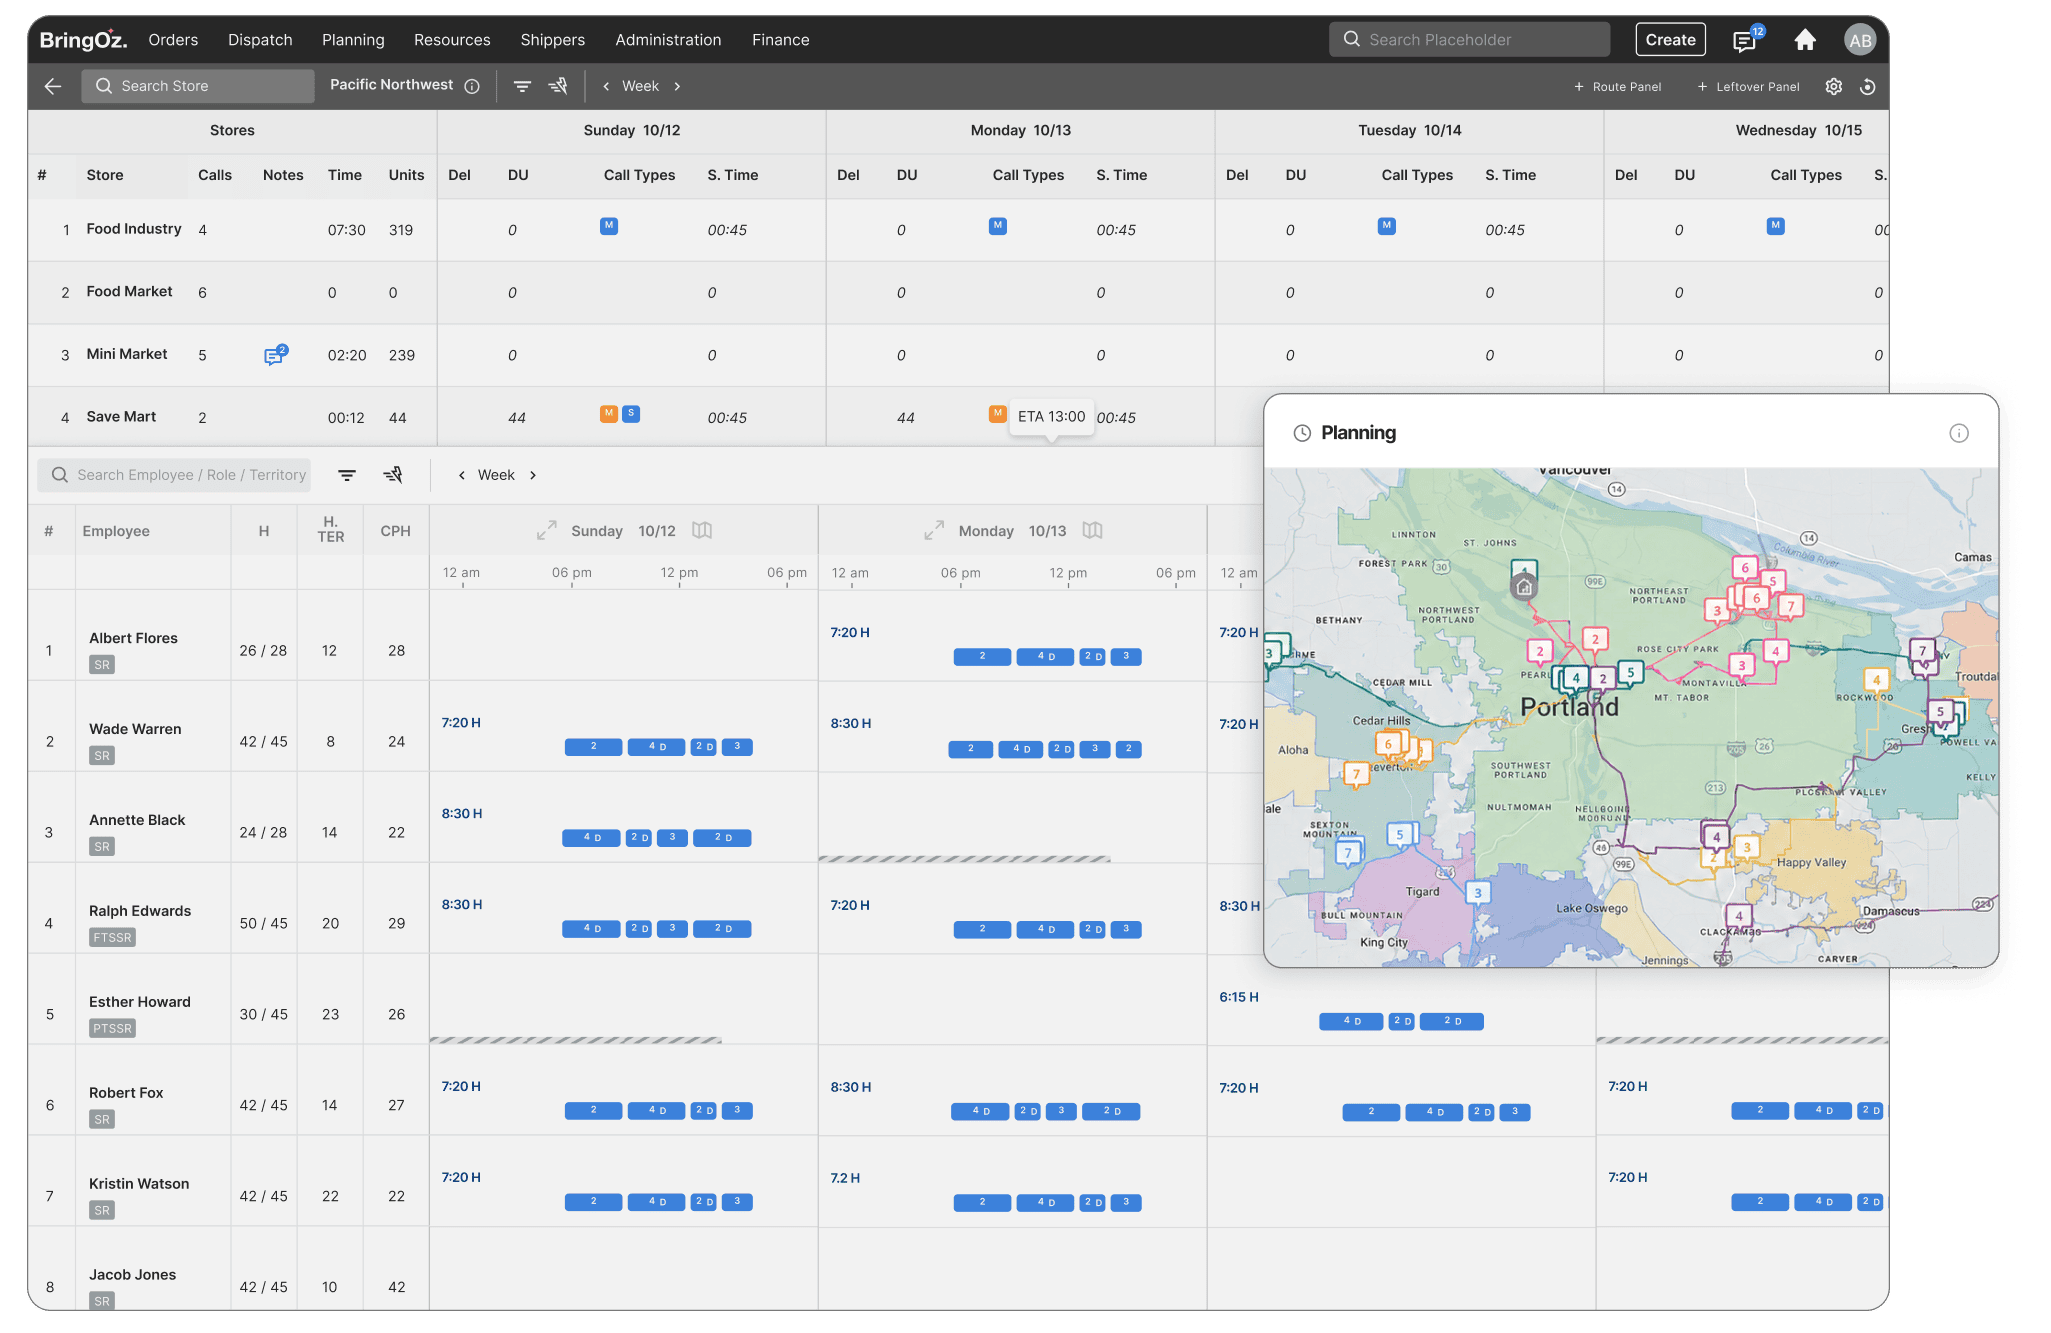Add a Leftover Panel
This screenshot has width=2051, height=1333.
click(x=1748, y=87)
